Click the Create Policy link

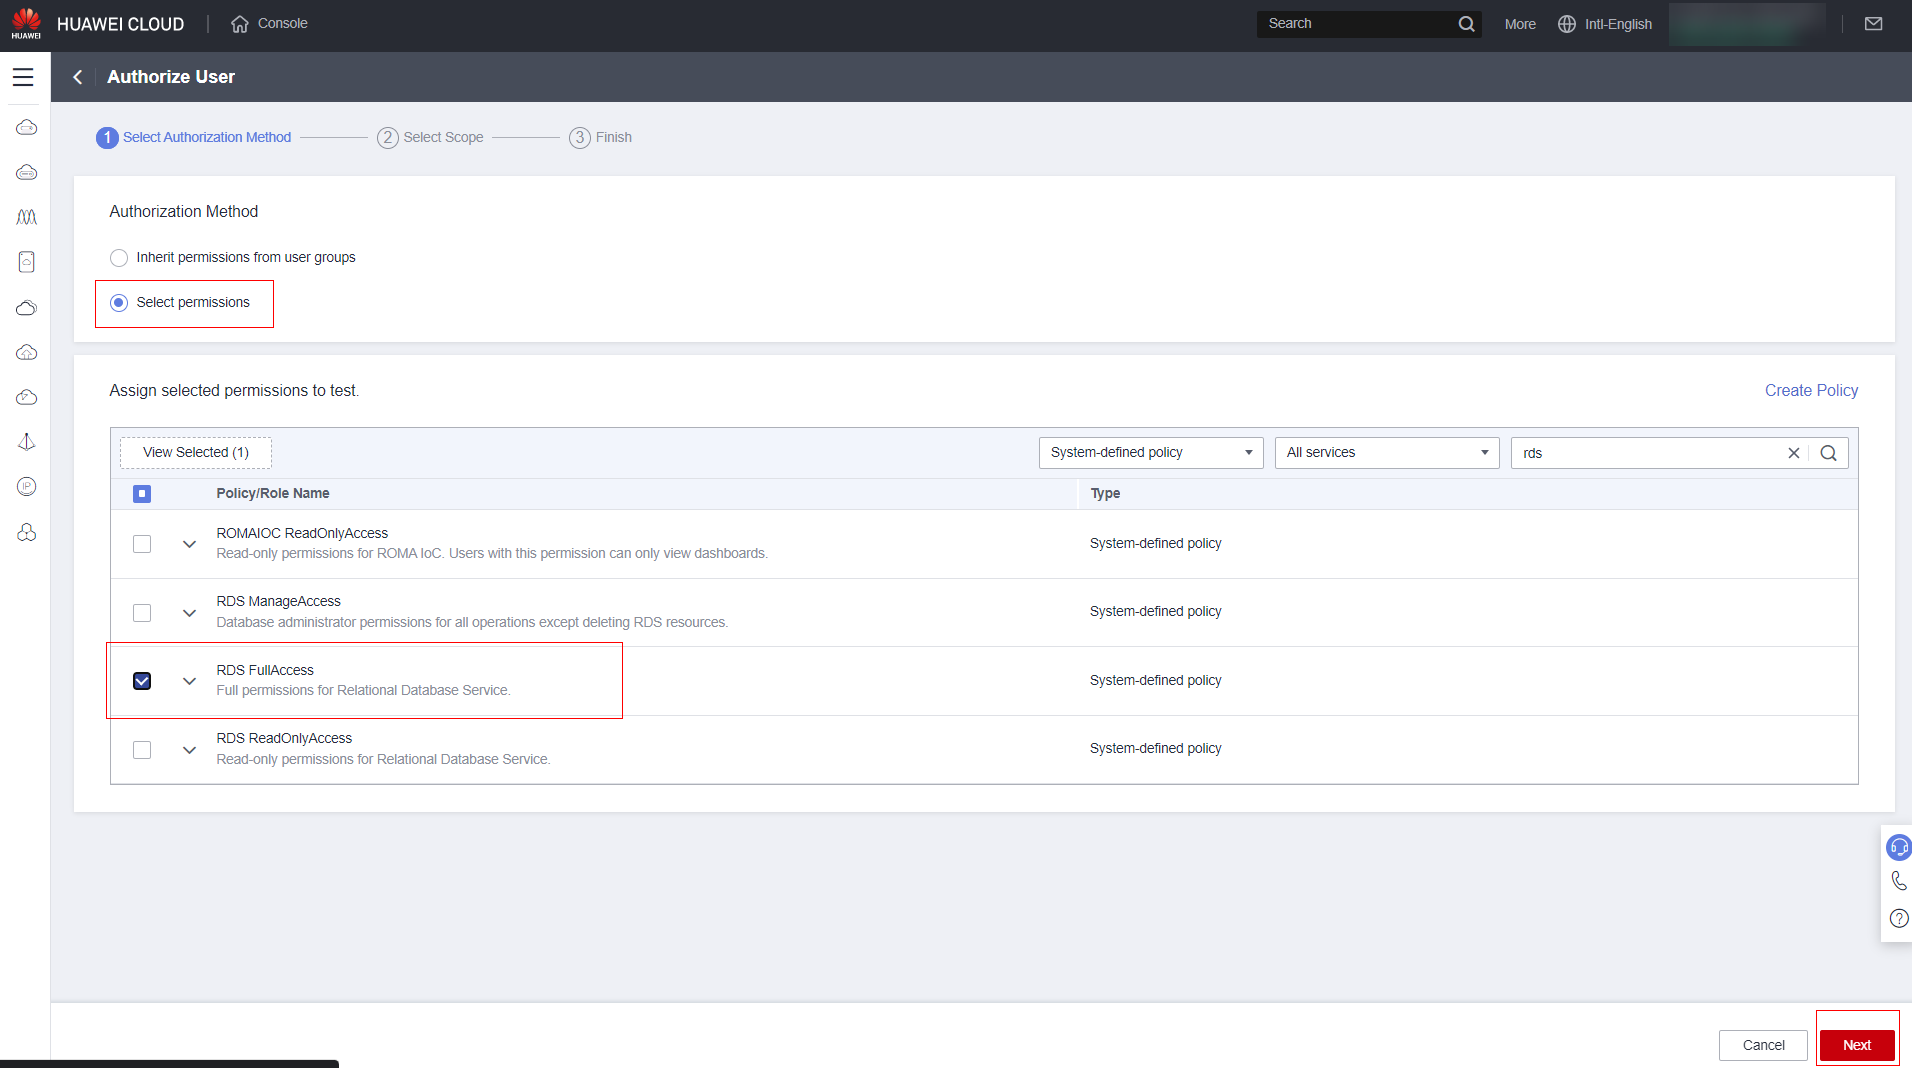click(x=1810, y=391)
